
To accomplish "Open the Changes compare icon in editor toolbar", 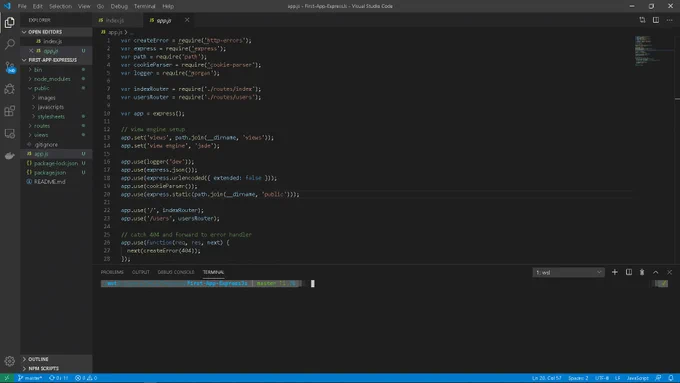I will pos(642,20).
